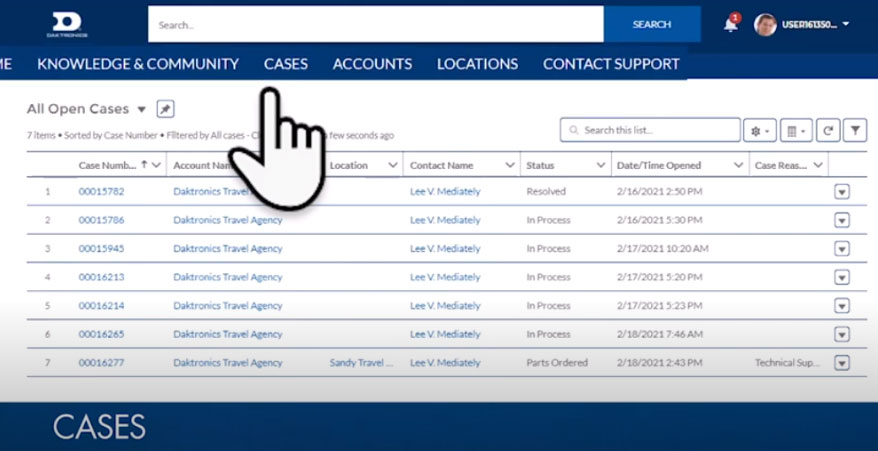The image size is (878, 451).
Task: Click the Resolved status in row 1
Action: click(546, 192)
